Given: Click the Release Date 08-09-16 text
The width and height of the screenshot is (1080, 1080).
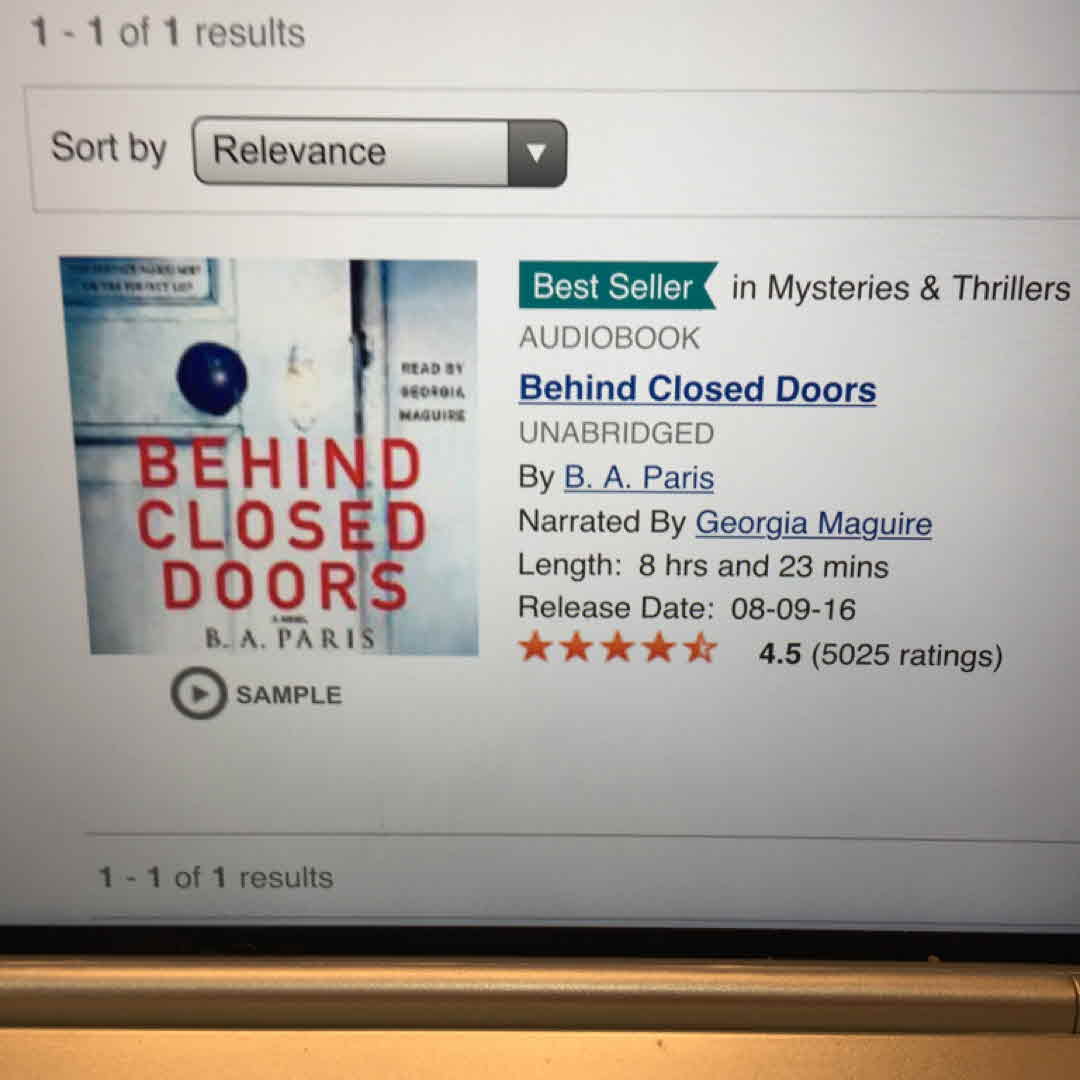Looking at the screenshot, I should pyautogui.click(x=687, y=608).
